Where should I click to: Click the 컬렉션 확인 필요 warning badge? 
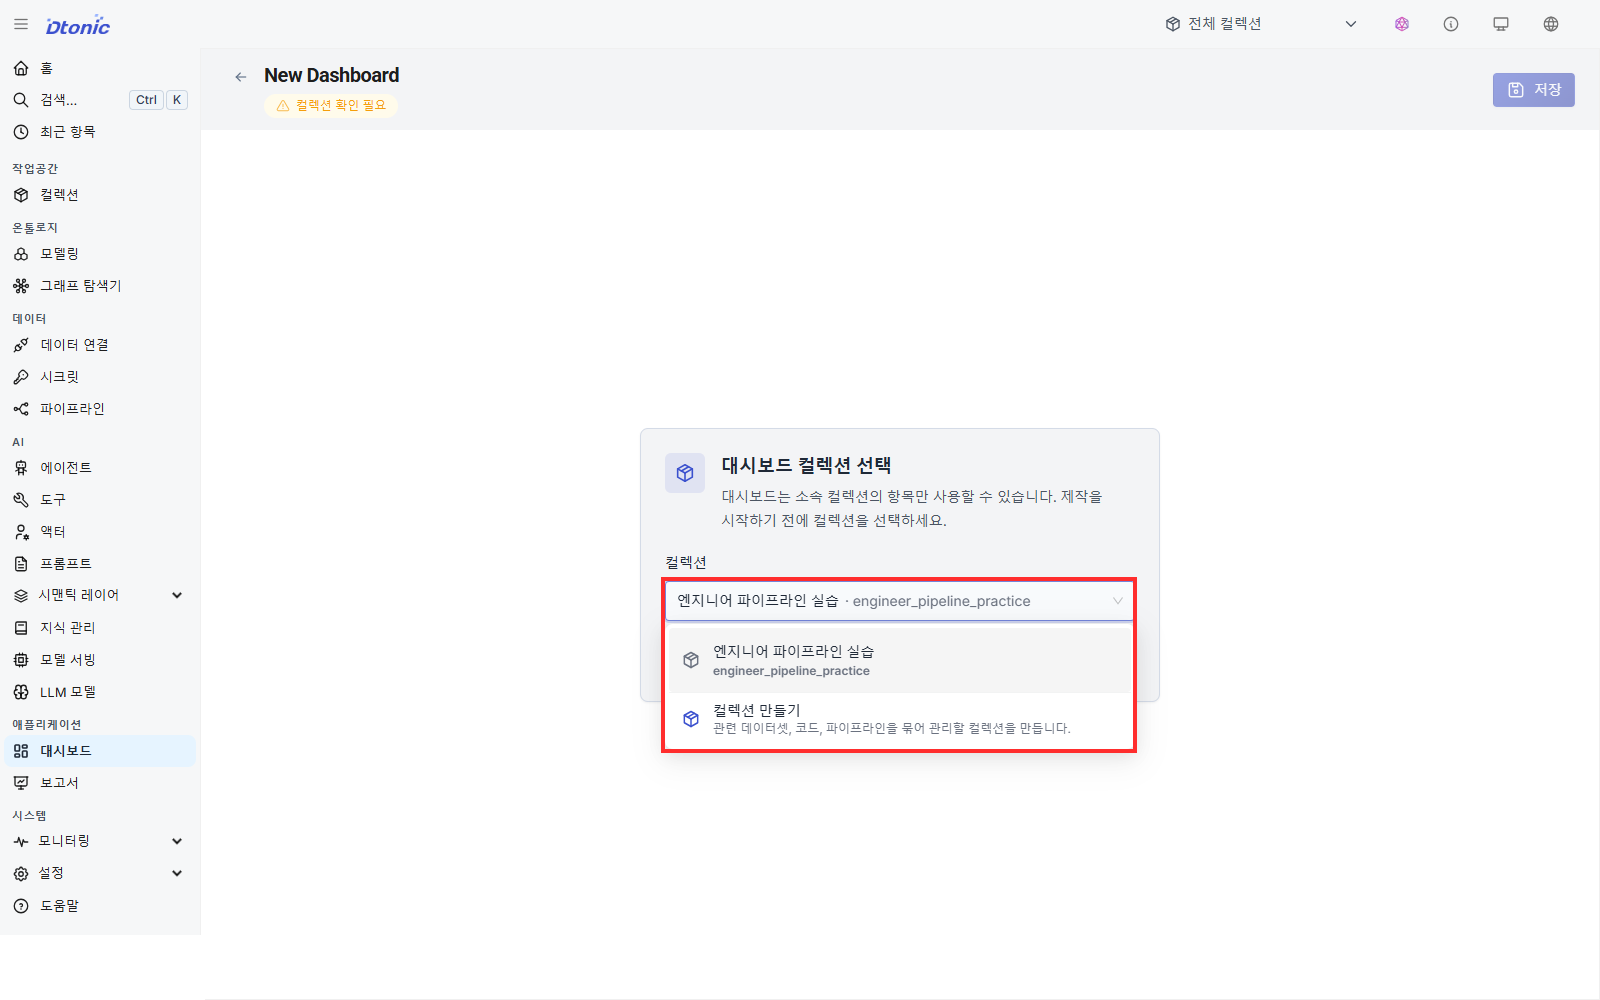[331, 105]
